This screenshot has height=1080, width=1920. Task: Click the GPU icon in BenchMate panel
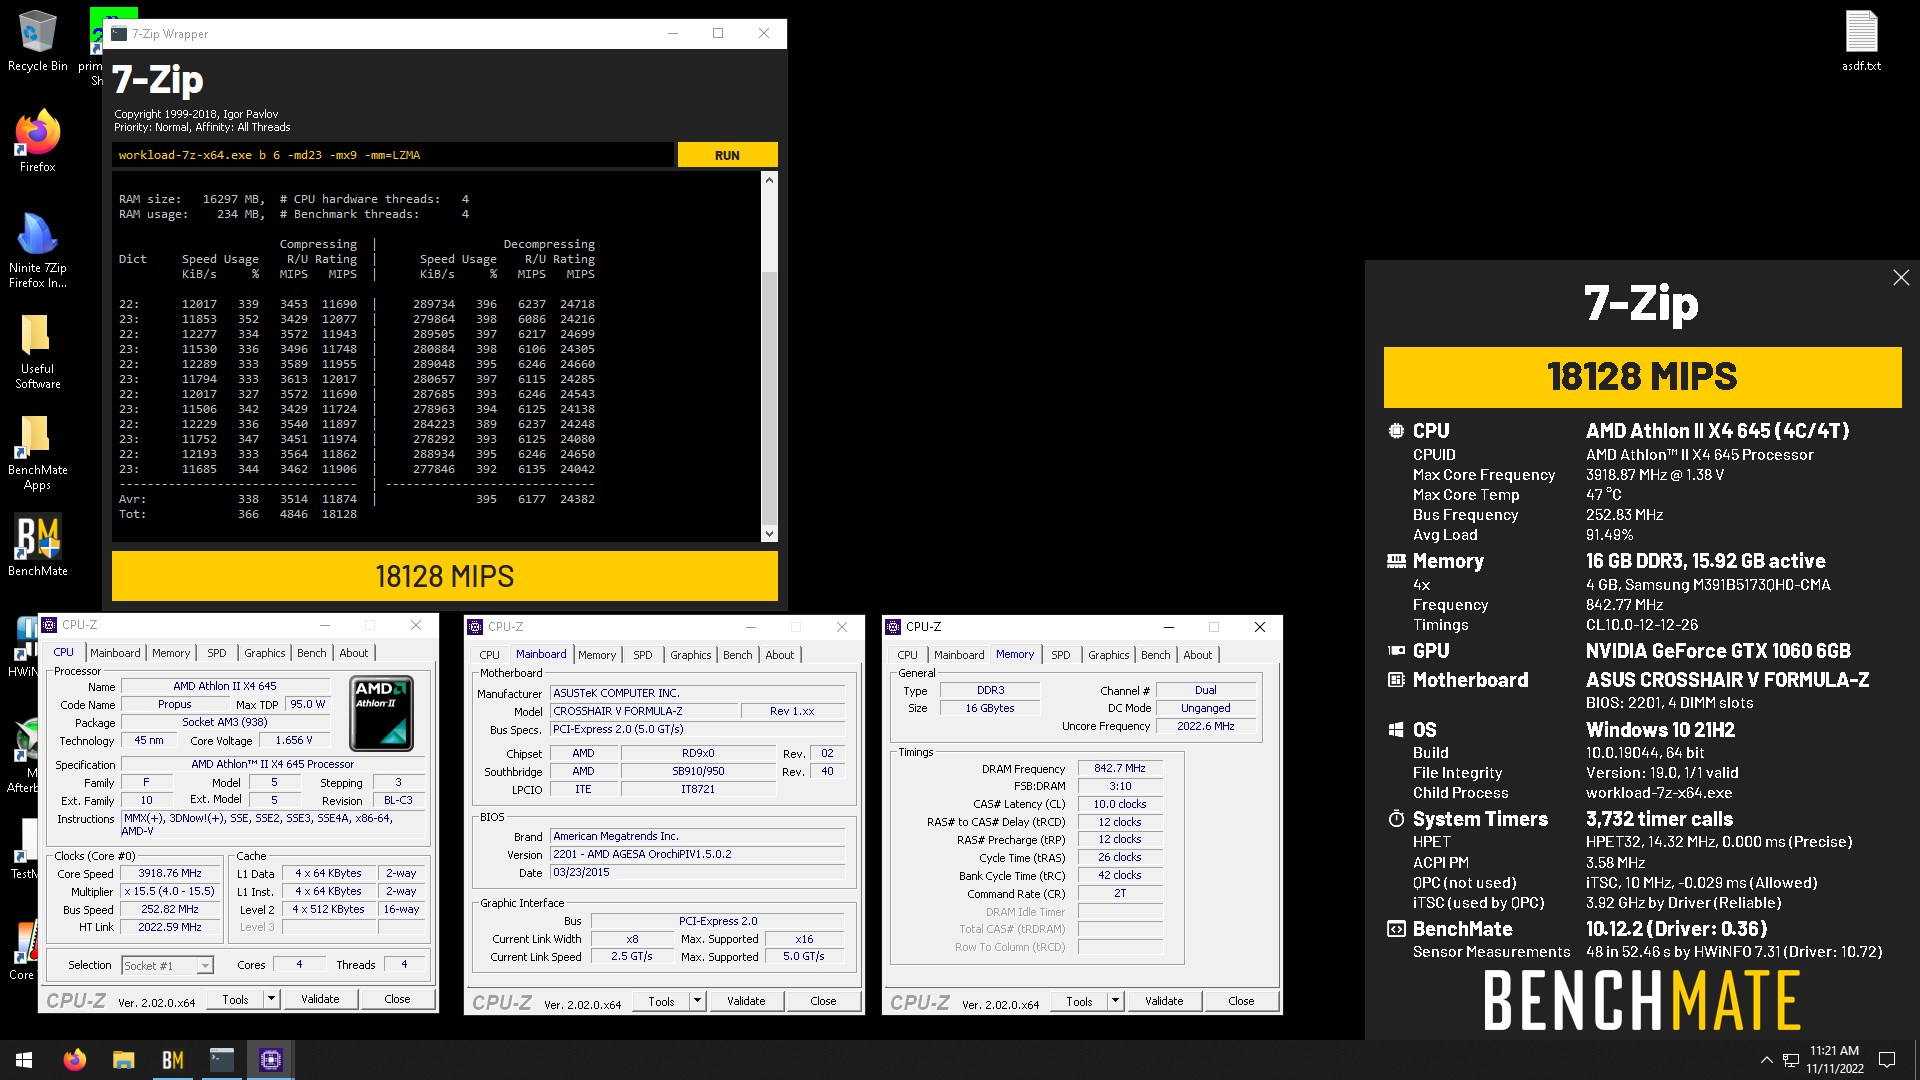coord(1396,651)
